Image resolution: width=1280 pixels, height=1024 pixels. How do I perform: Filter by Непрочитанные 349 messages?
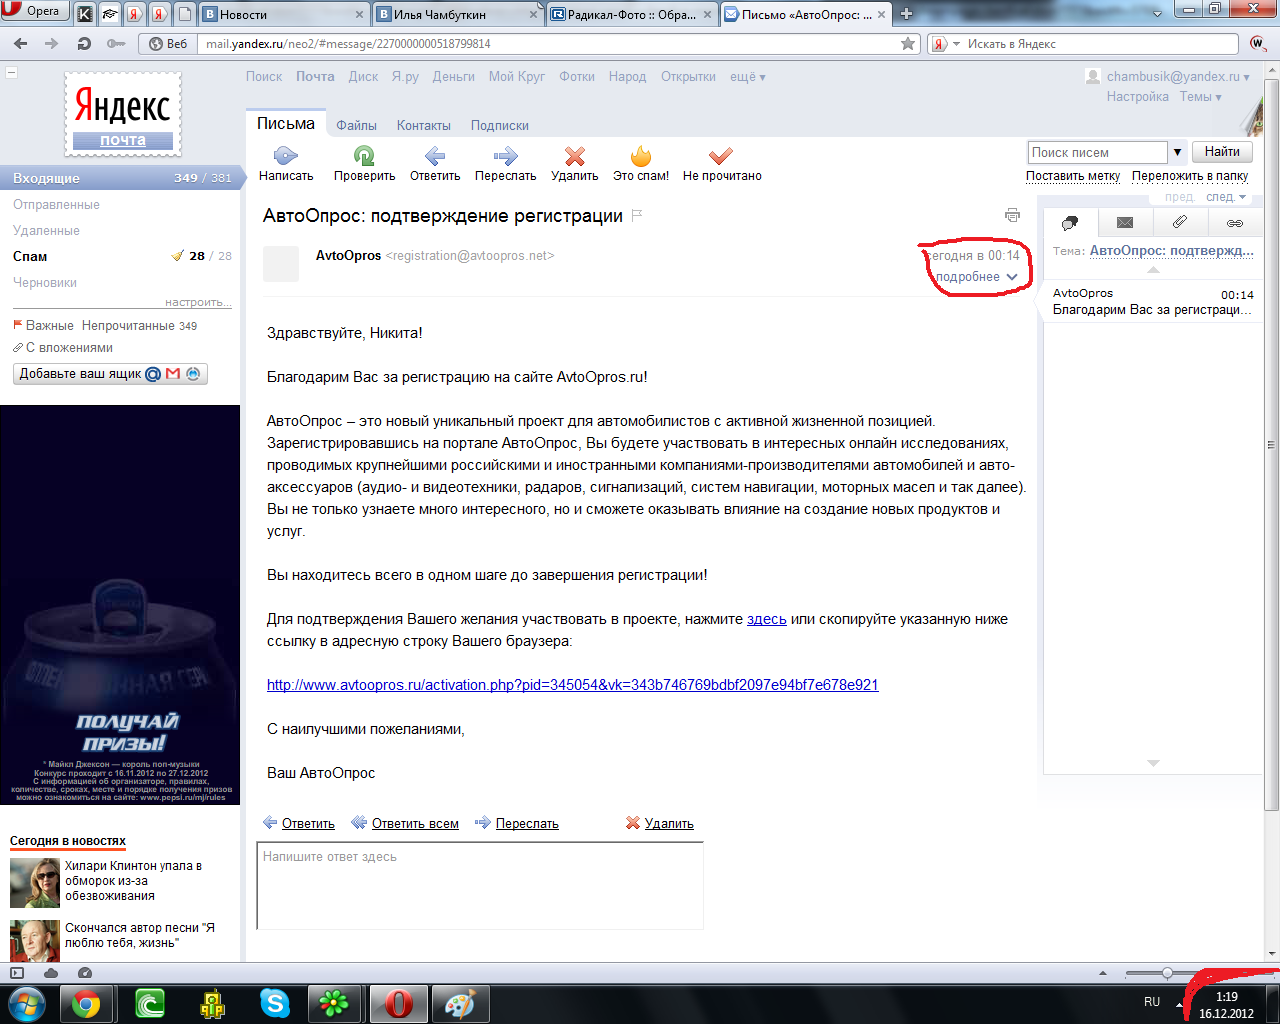(x=139, y=326)
